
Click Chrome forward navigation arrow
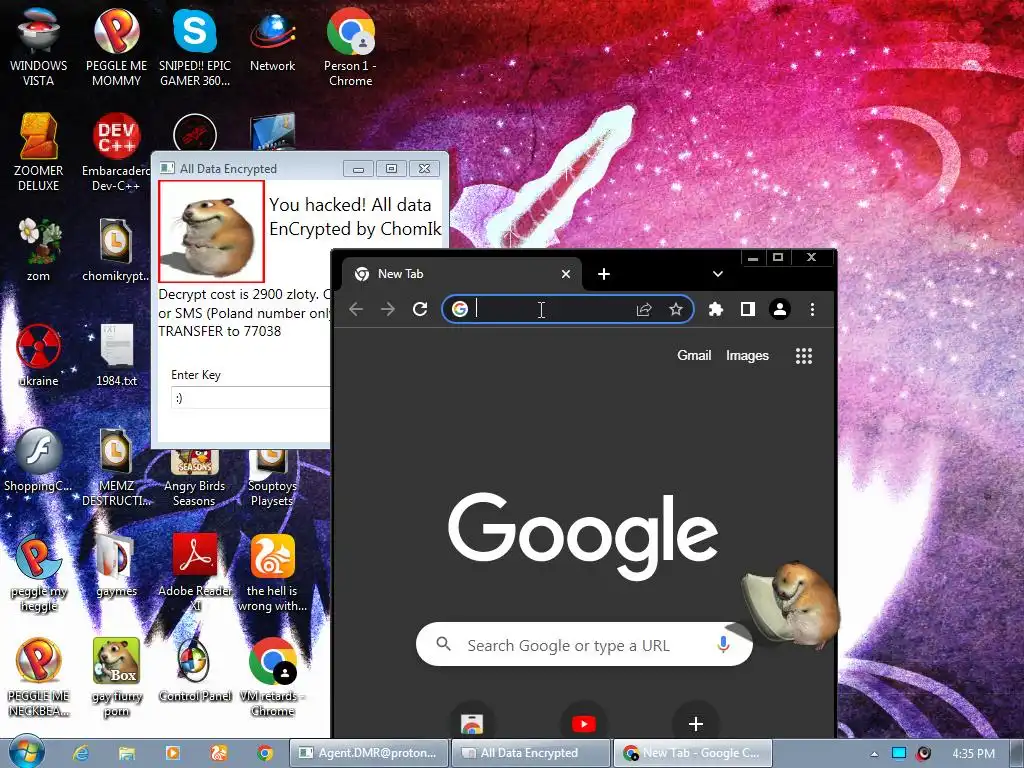pos(388,309)
